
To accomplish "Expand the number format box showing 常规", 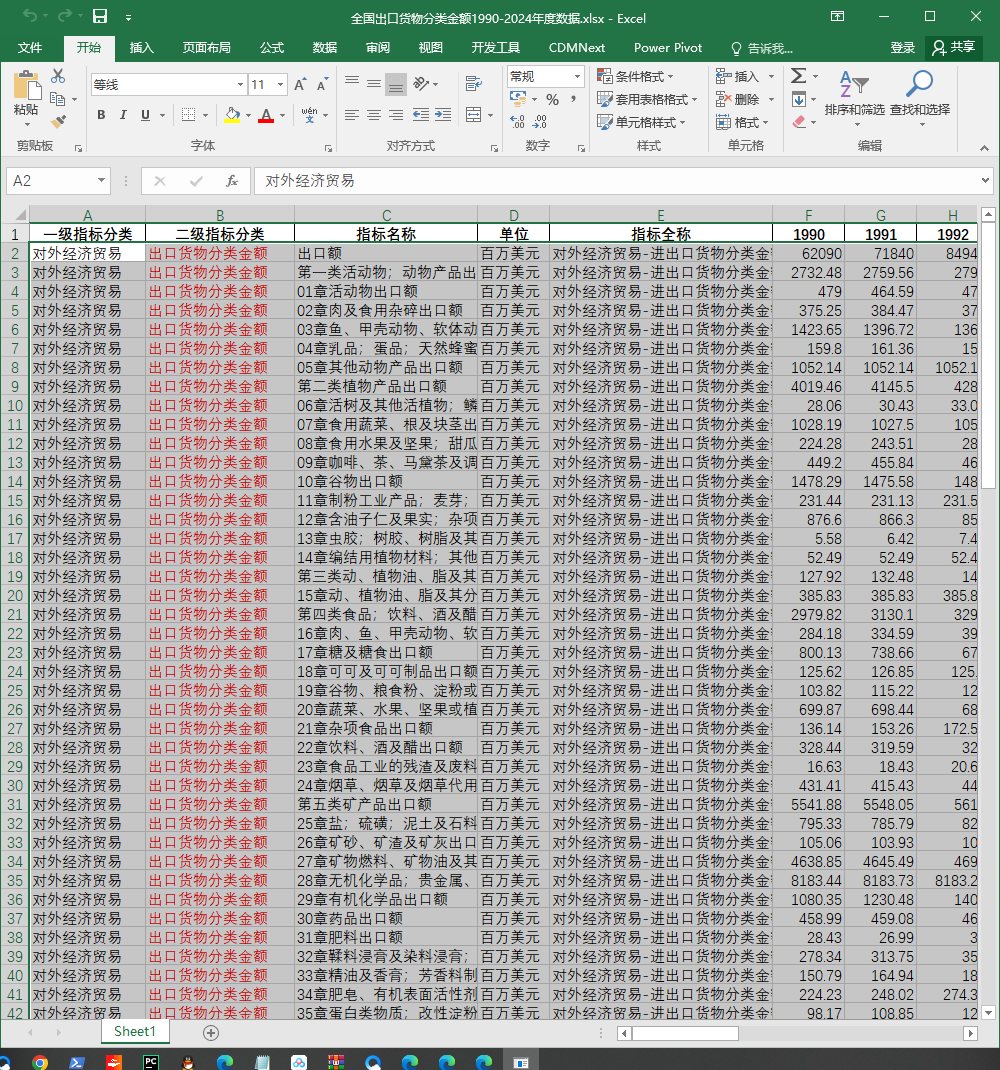I will point(577,76).
